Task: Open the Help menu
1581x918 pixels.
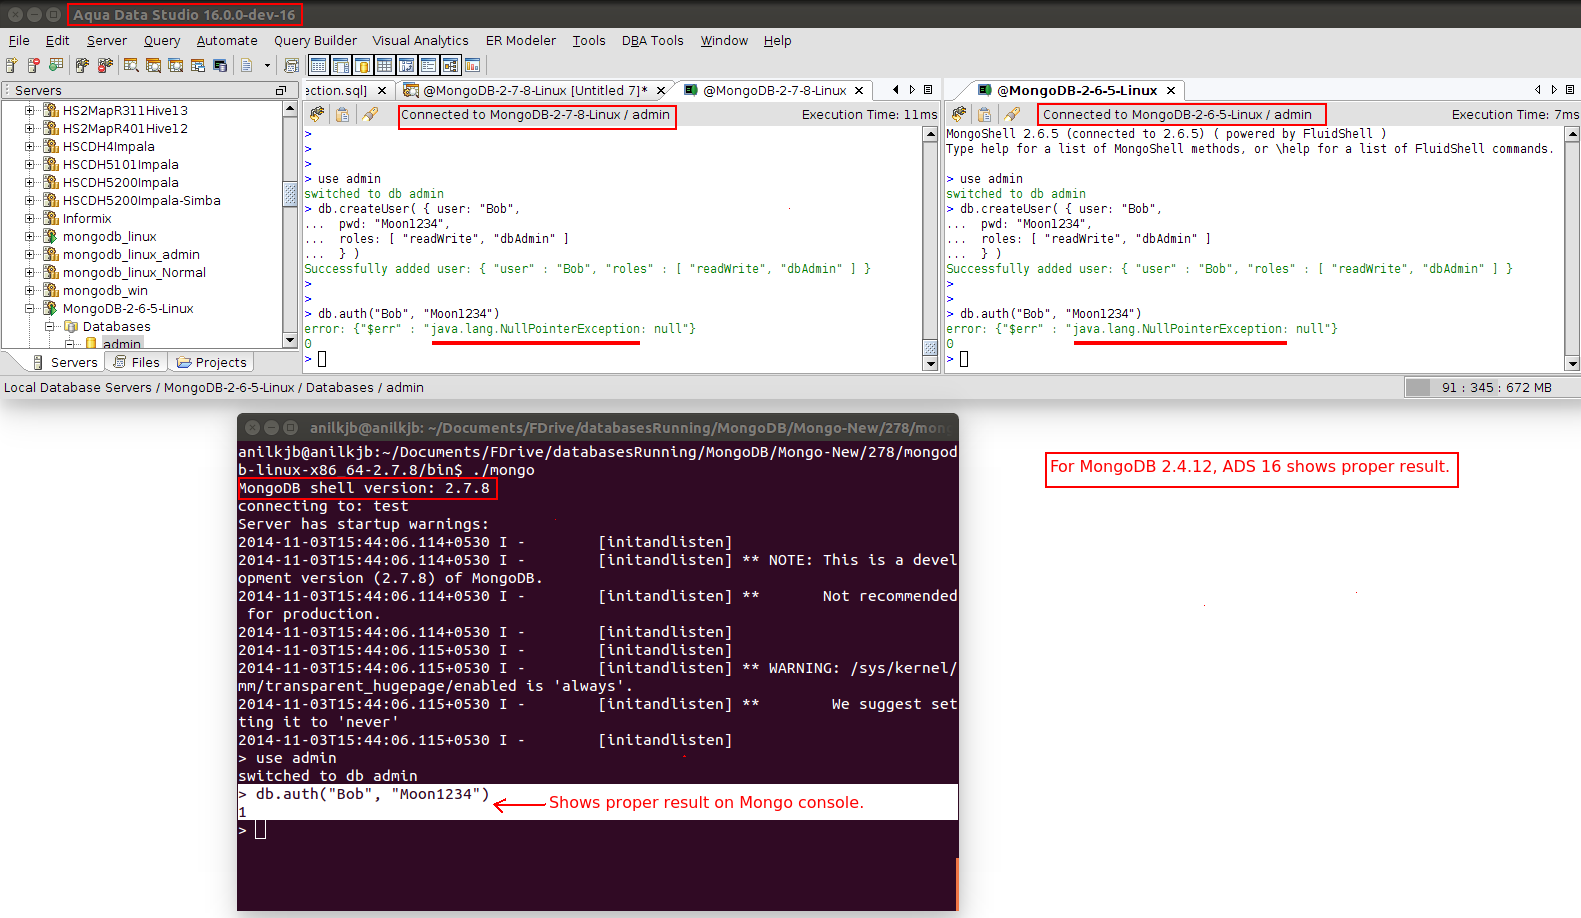Action: (x=778, y=41)
